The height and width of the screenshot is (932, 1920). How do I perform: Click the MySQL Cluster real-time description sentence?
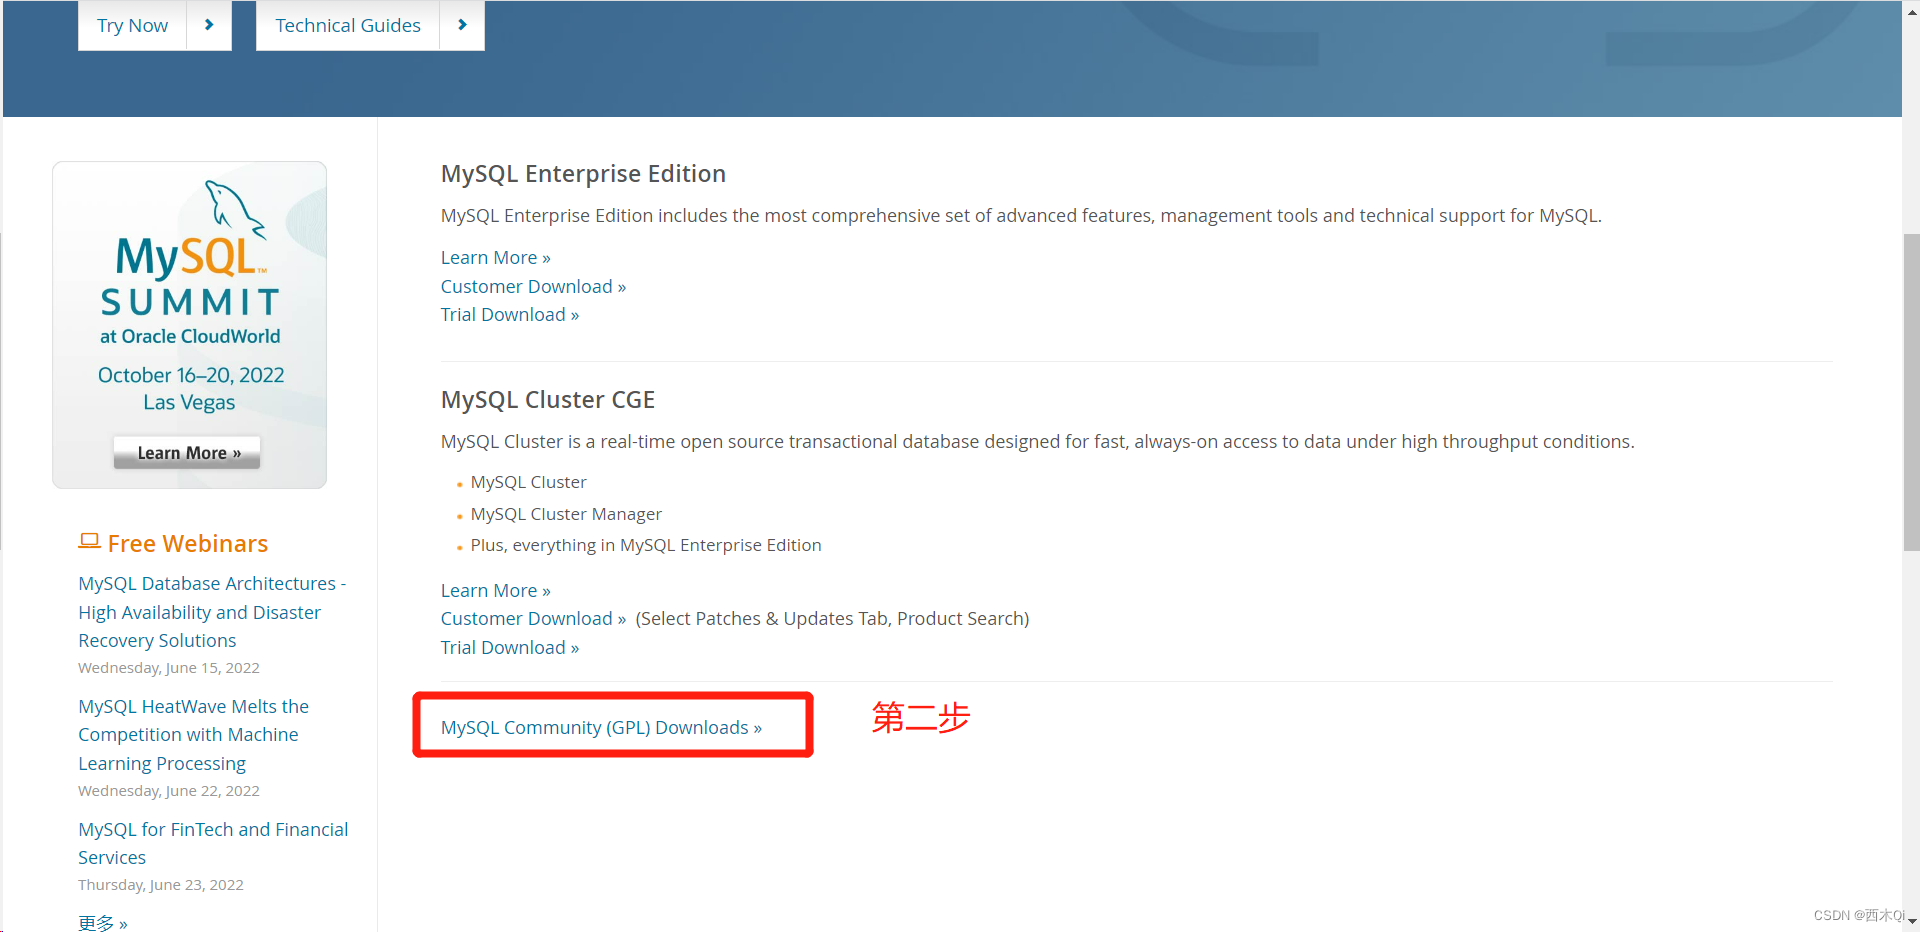tap(1038, 442)
